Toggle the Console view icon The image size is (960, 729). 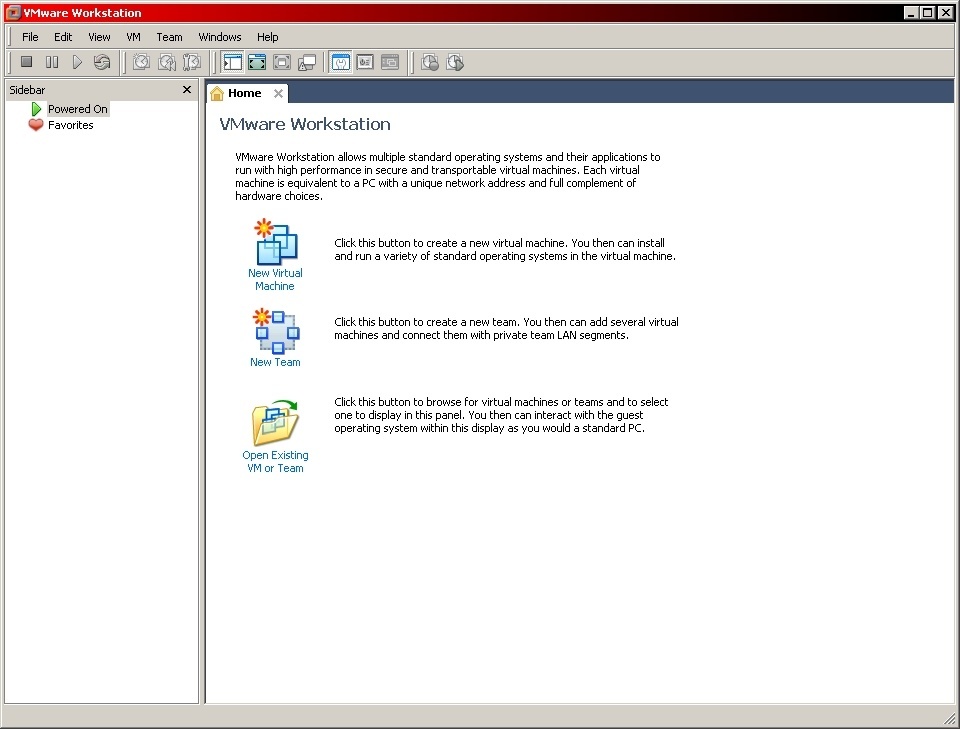click(x=340, y=61)
